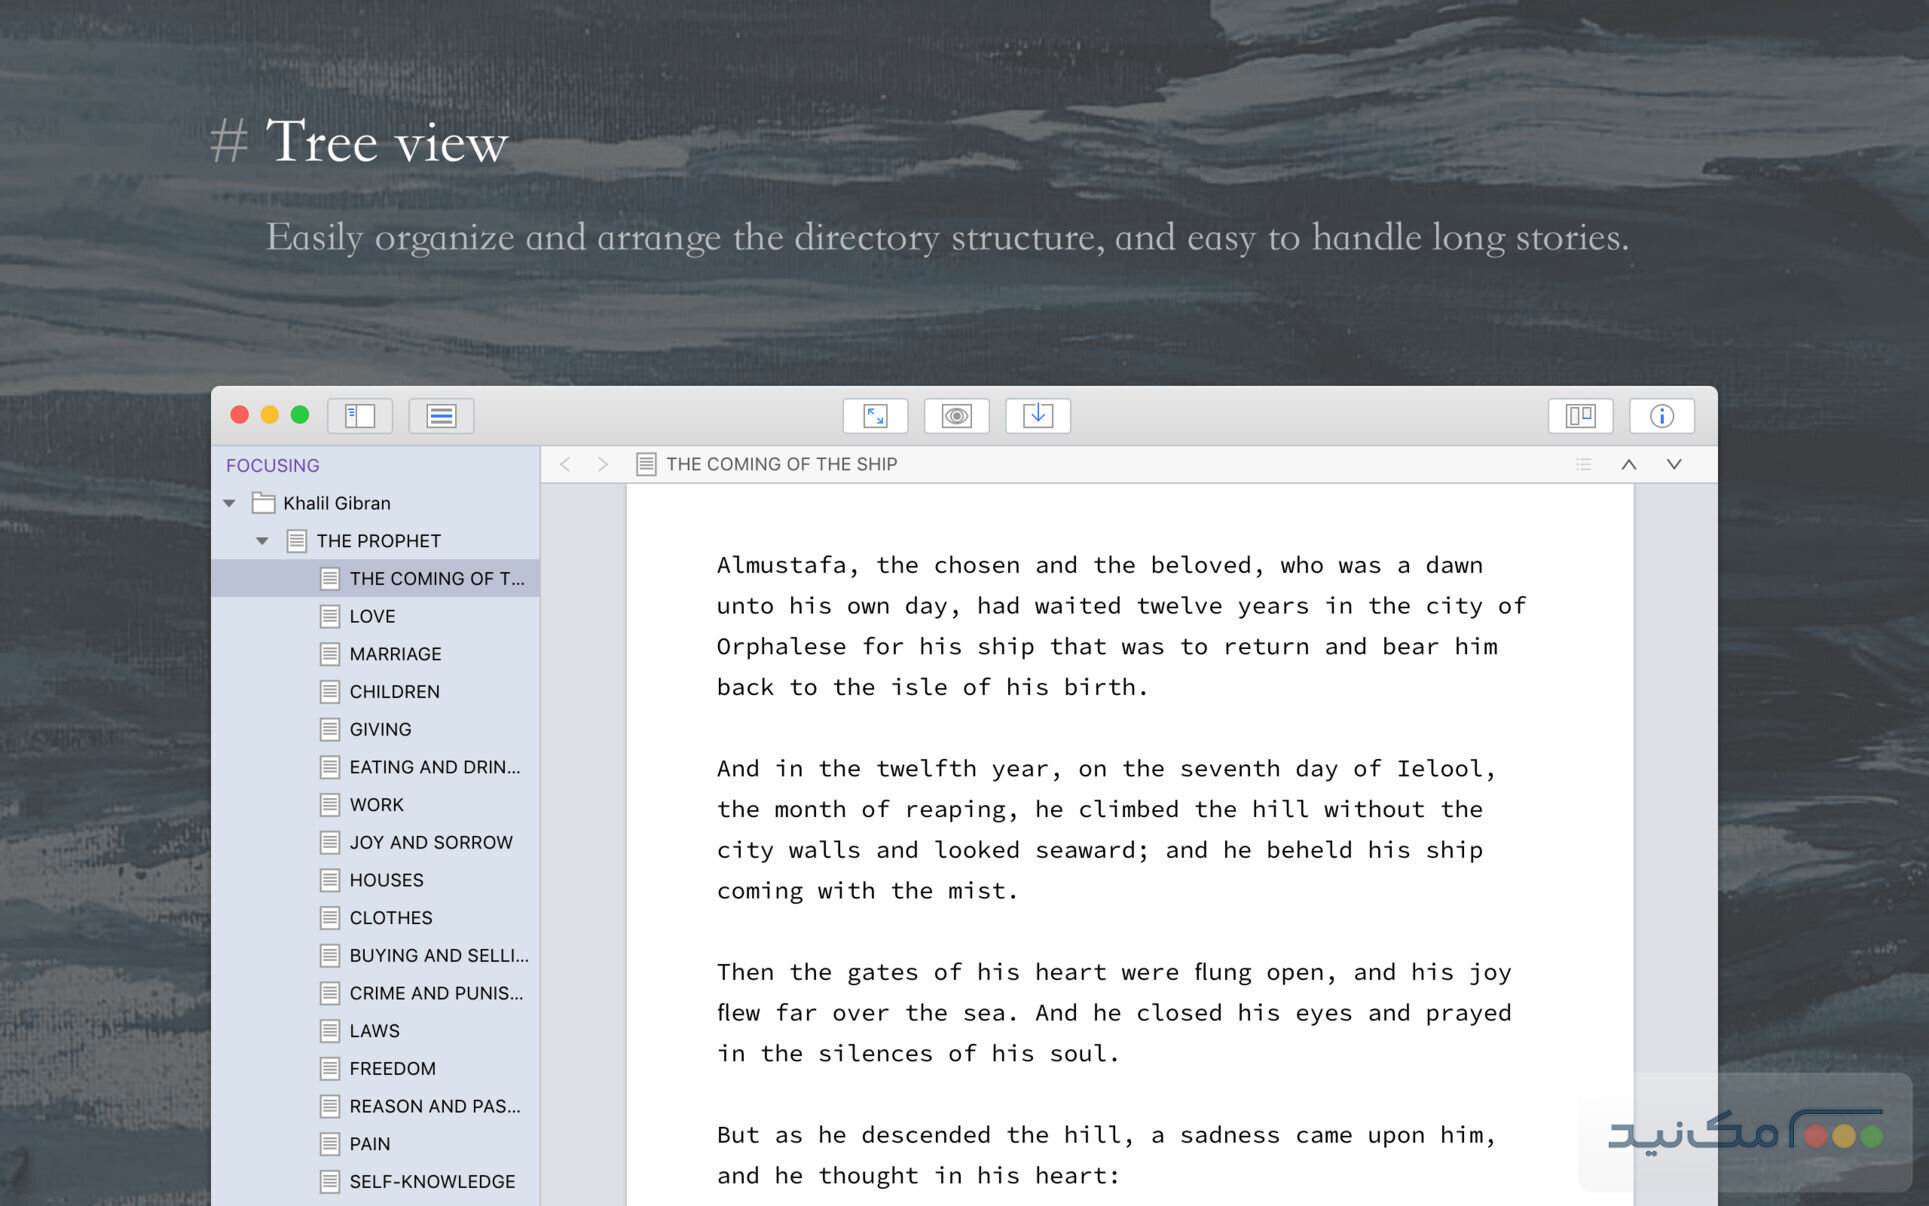This screenshot has height=1206, width=1929.
Task: Open the MARRIAGE document
Action: [x=395, y=654]
